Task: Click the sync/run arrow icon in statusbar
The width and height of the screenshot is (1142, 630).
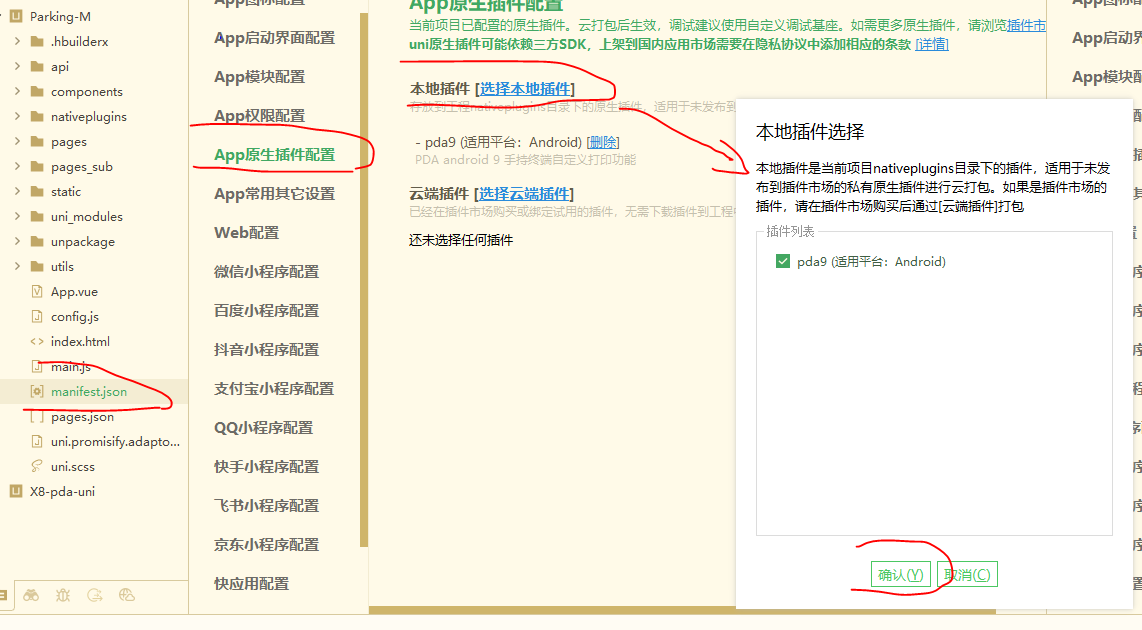Action: click(94, 595)
